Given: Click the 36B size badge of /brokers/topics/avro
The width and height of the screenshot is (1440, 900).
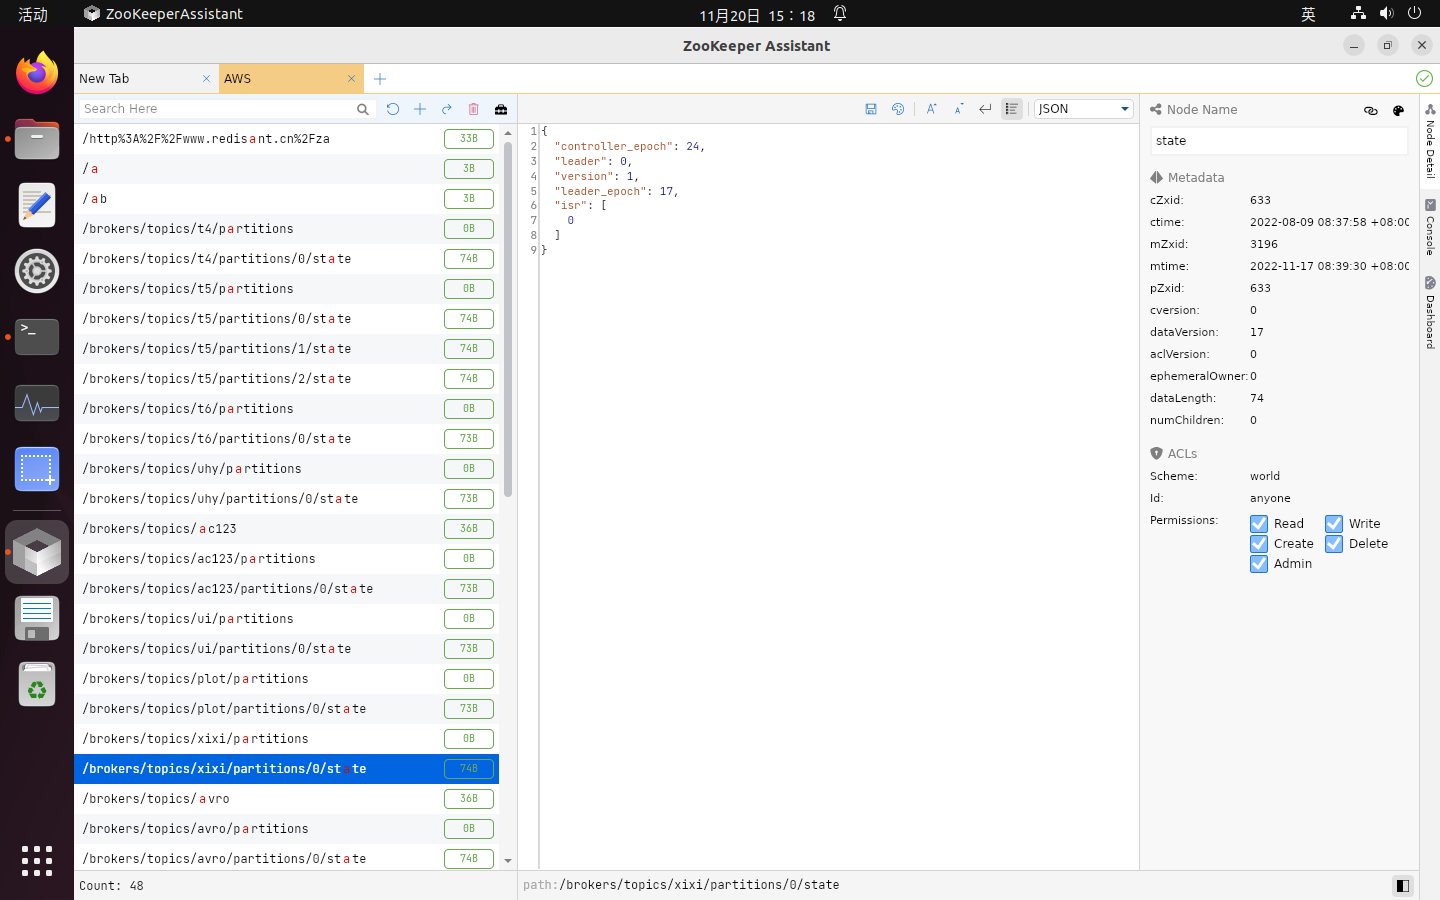Looking at the screenshot, I should pos(469,799).
